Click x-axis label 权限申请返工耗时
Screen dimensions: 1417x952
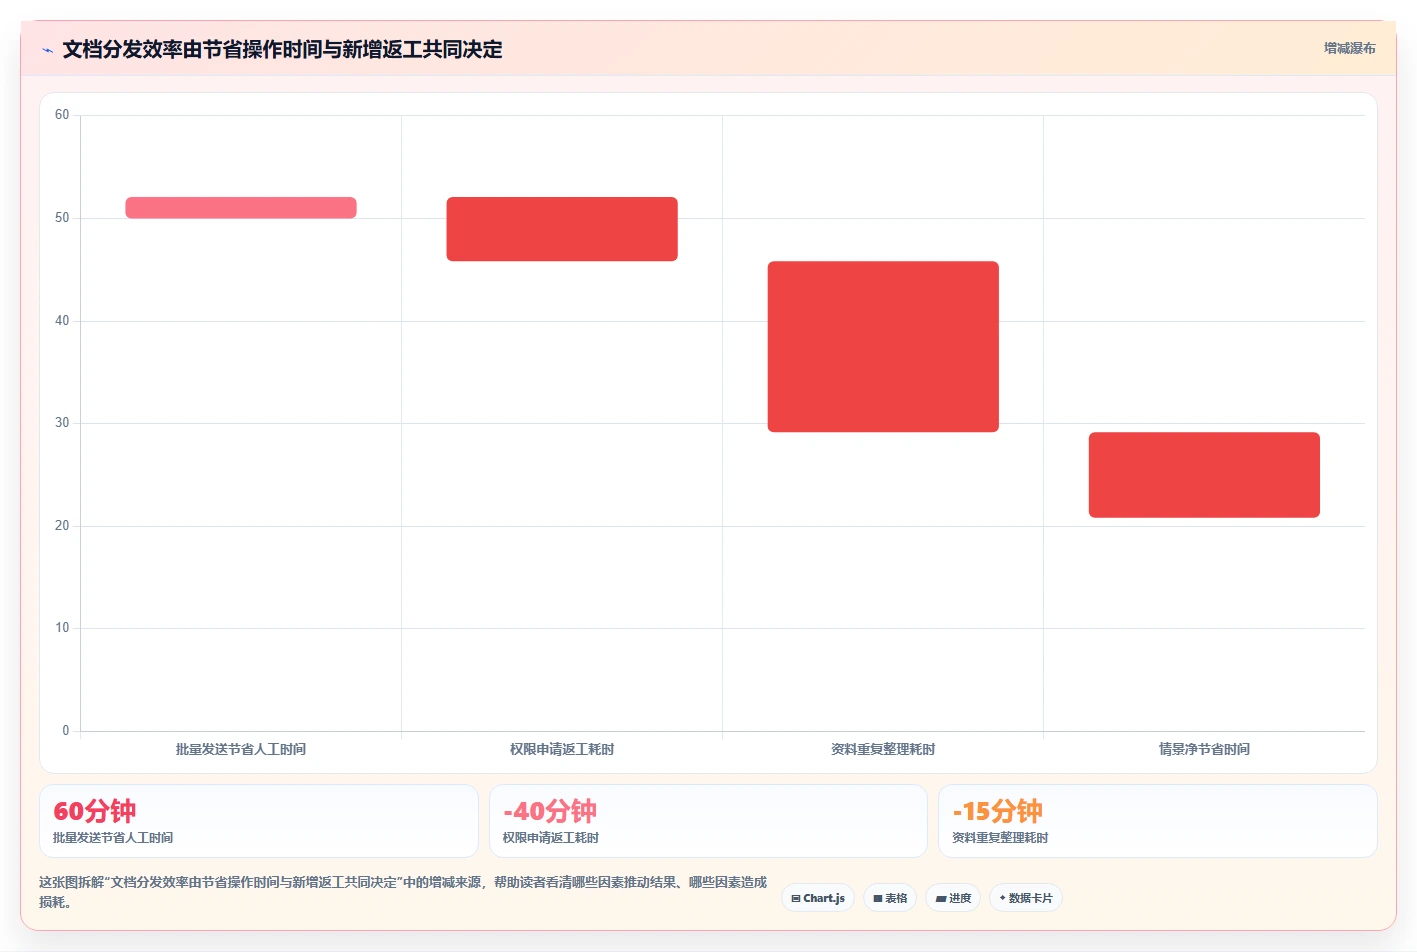[562, 749]
